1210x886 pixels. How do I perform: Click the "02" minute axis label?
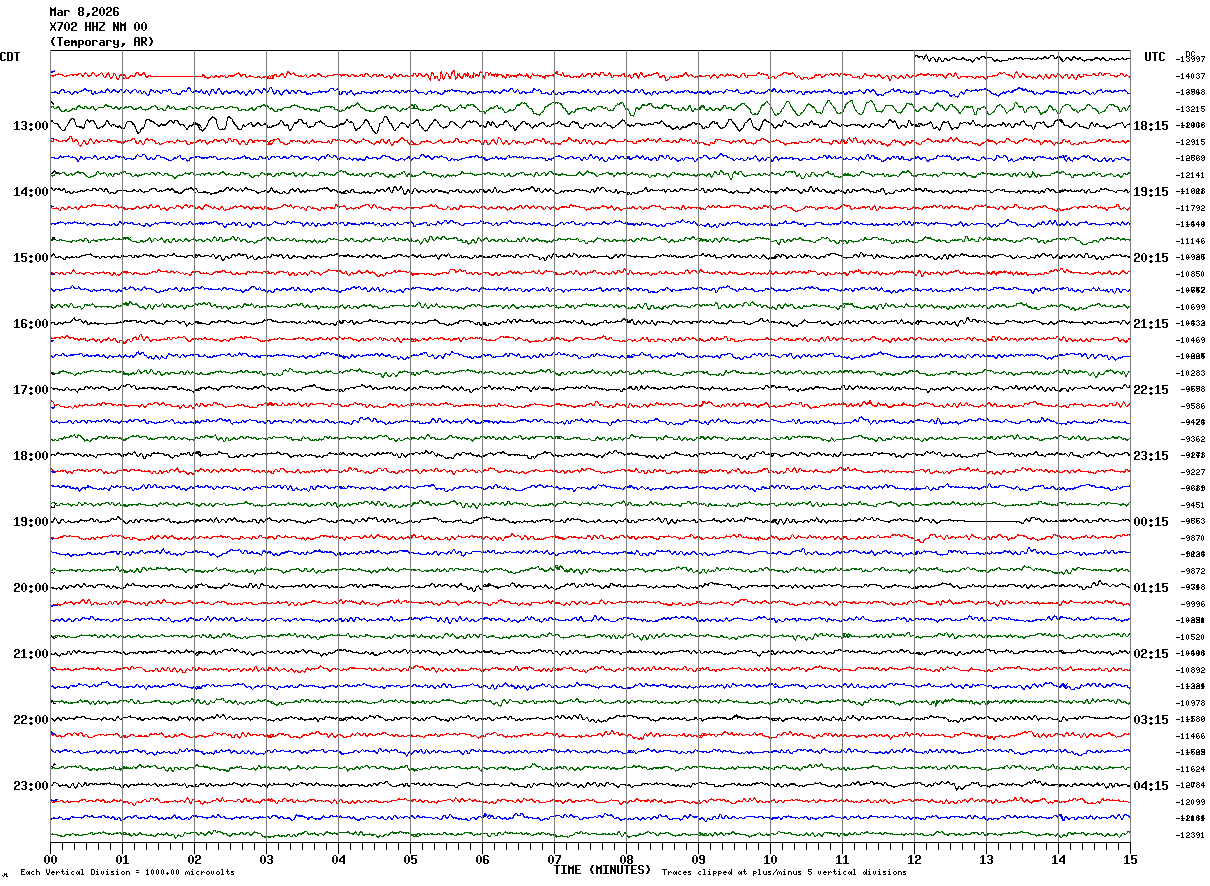[194, 859]
